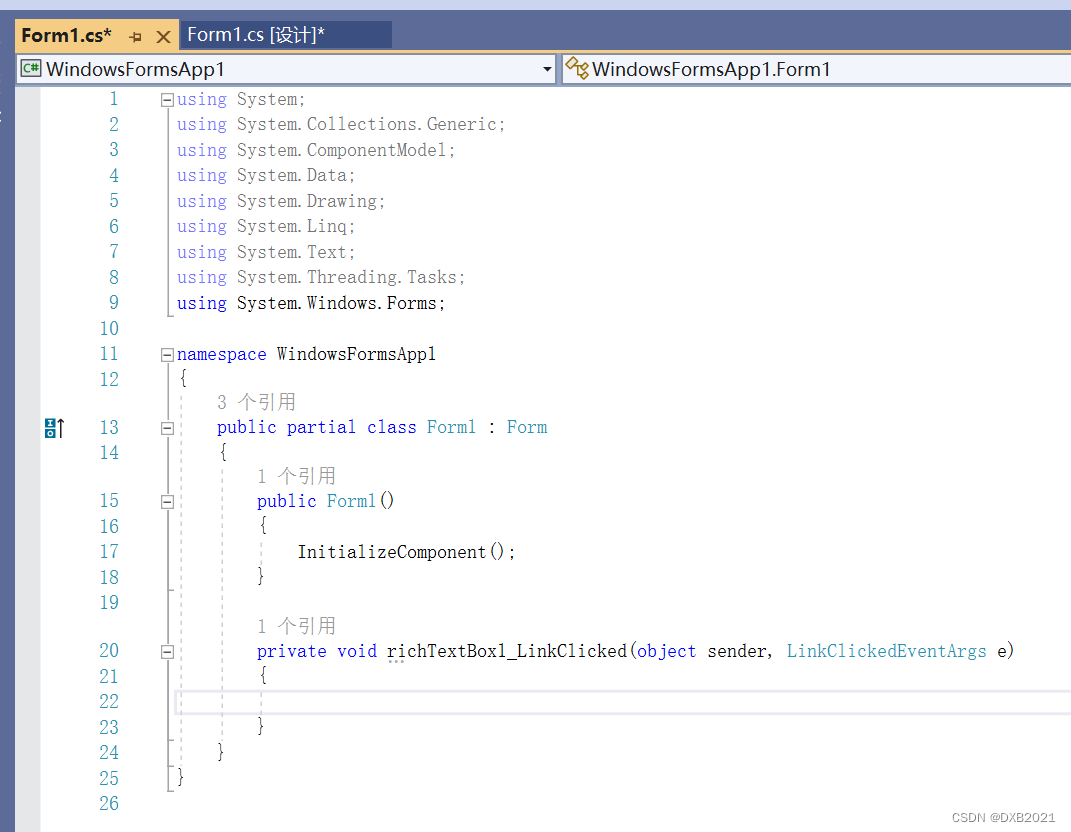Image resolution: width=1071 pixels, height=832 pixels.
Task: Click 'using System.Collections.Generic;' line
Action: [x=341, y=124]
